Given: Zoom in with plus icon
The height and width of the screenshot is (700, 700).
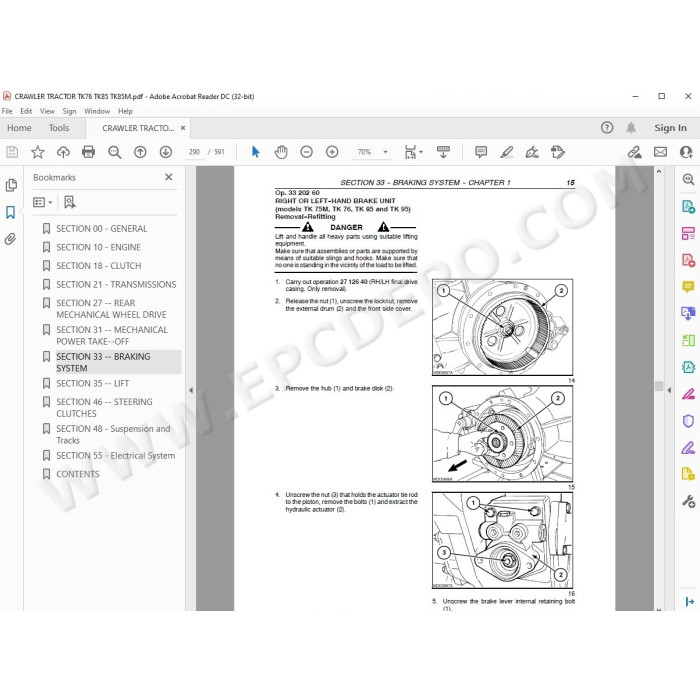Looking at the screenshot, I should tap(332, 152).
